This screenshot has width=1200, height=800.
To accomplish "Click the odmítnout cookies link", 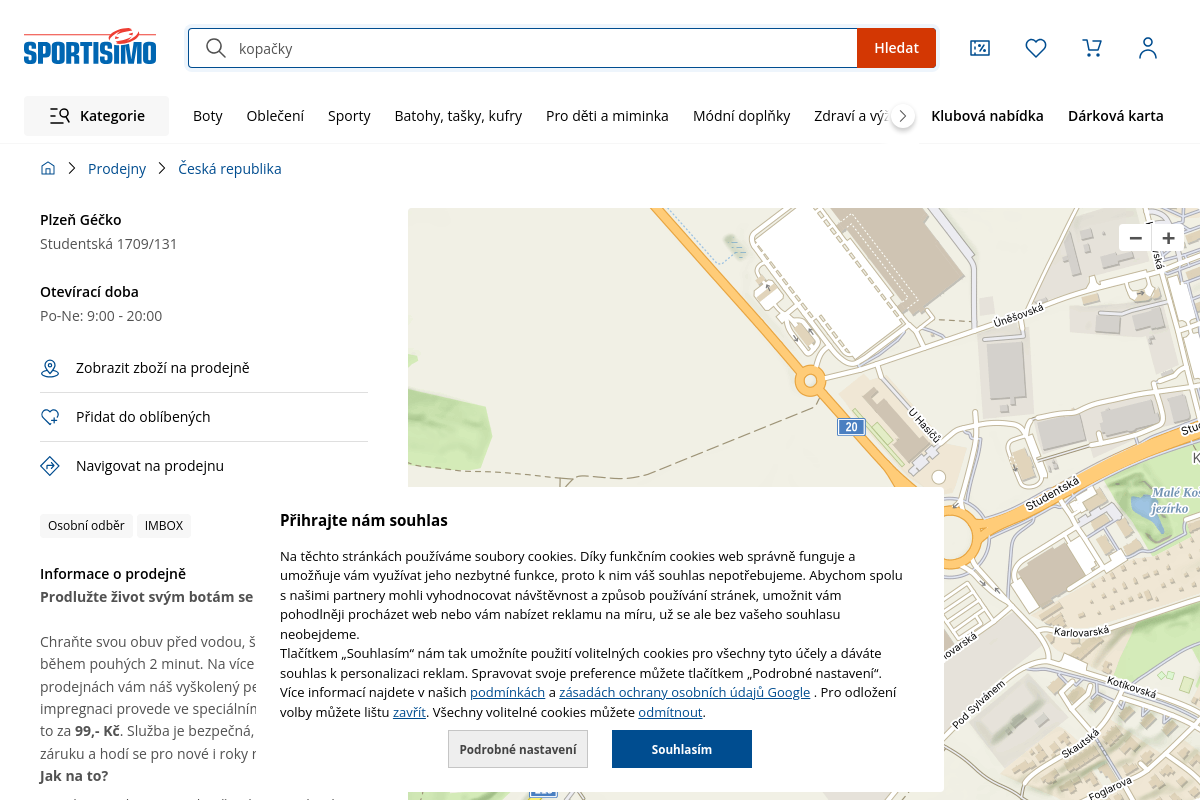I will pyautogui.click(x=670, y=713).
